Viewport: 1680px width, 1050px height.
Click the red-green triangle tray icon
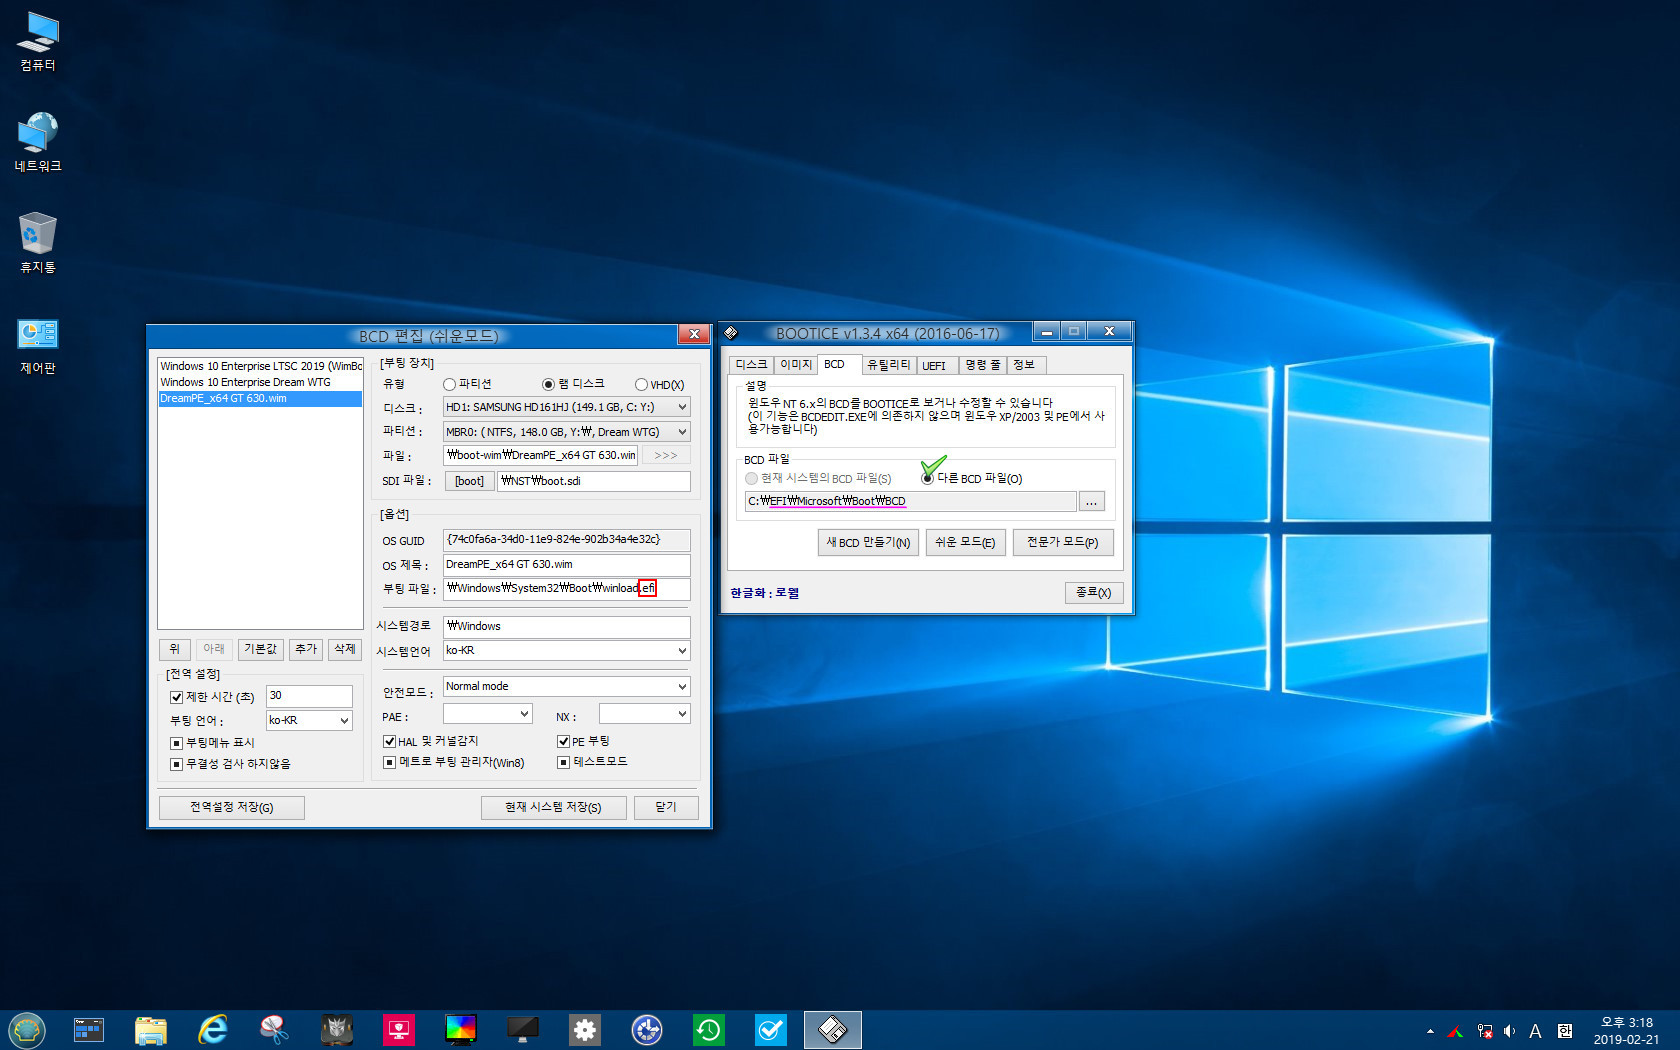click(x=1456, y=1031)
